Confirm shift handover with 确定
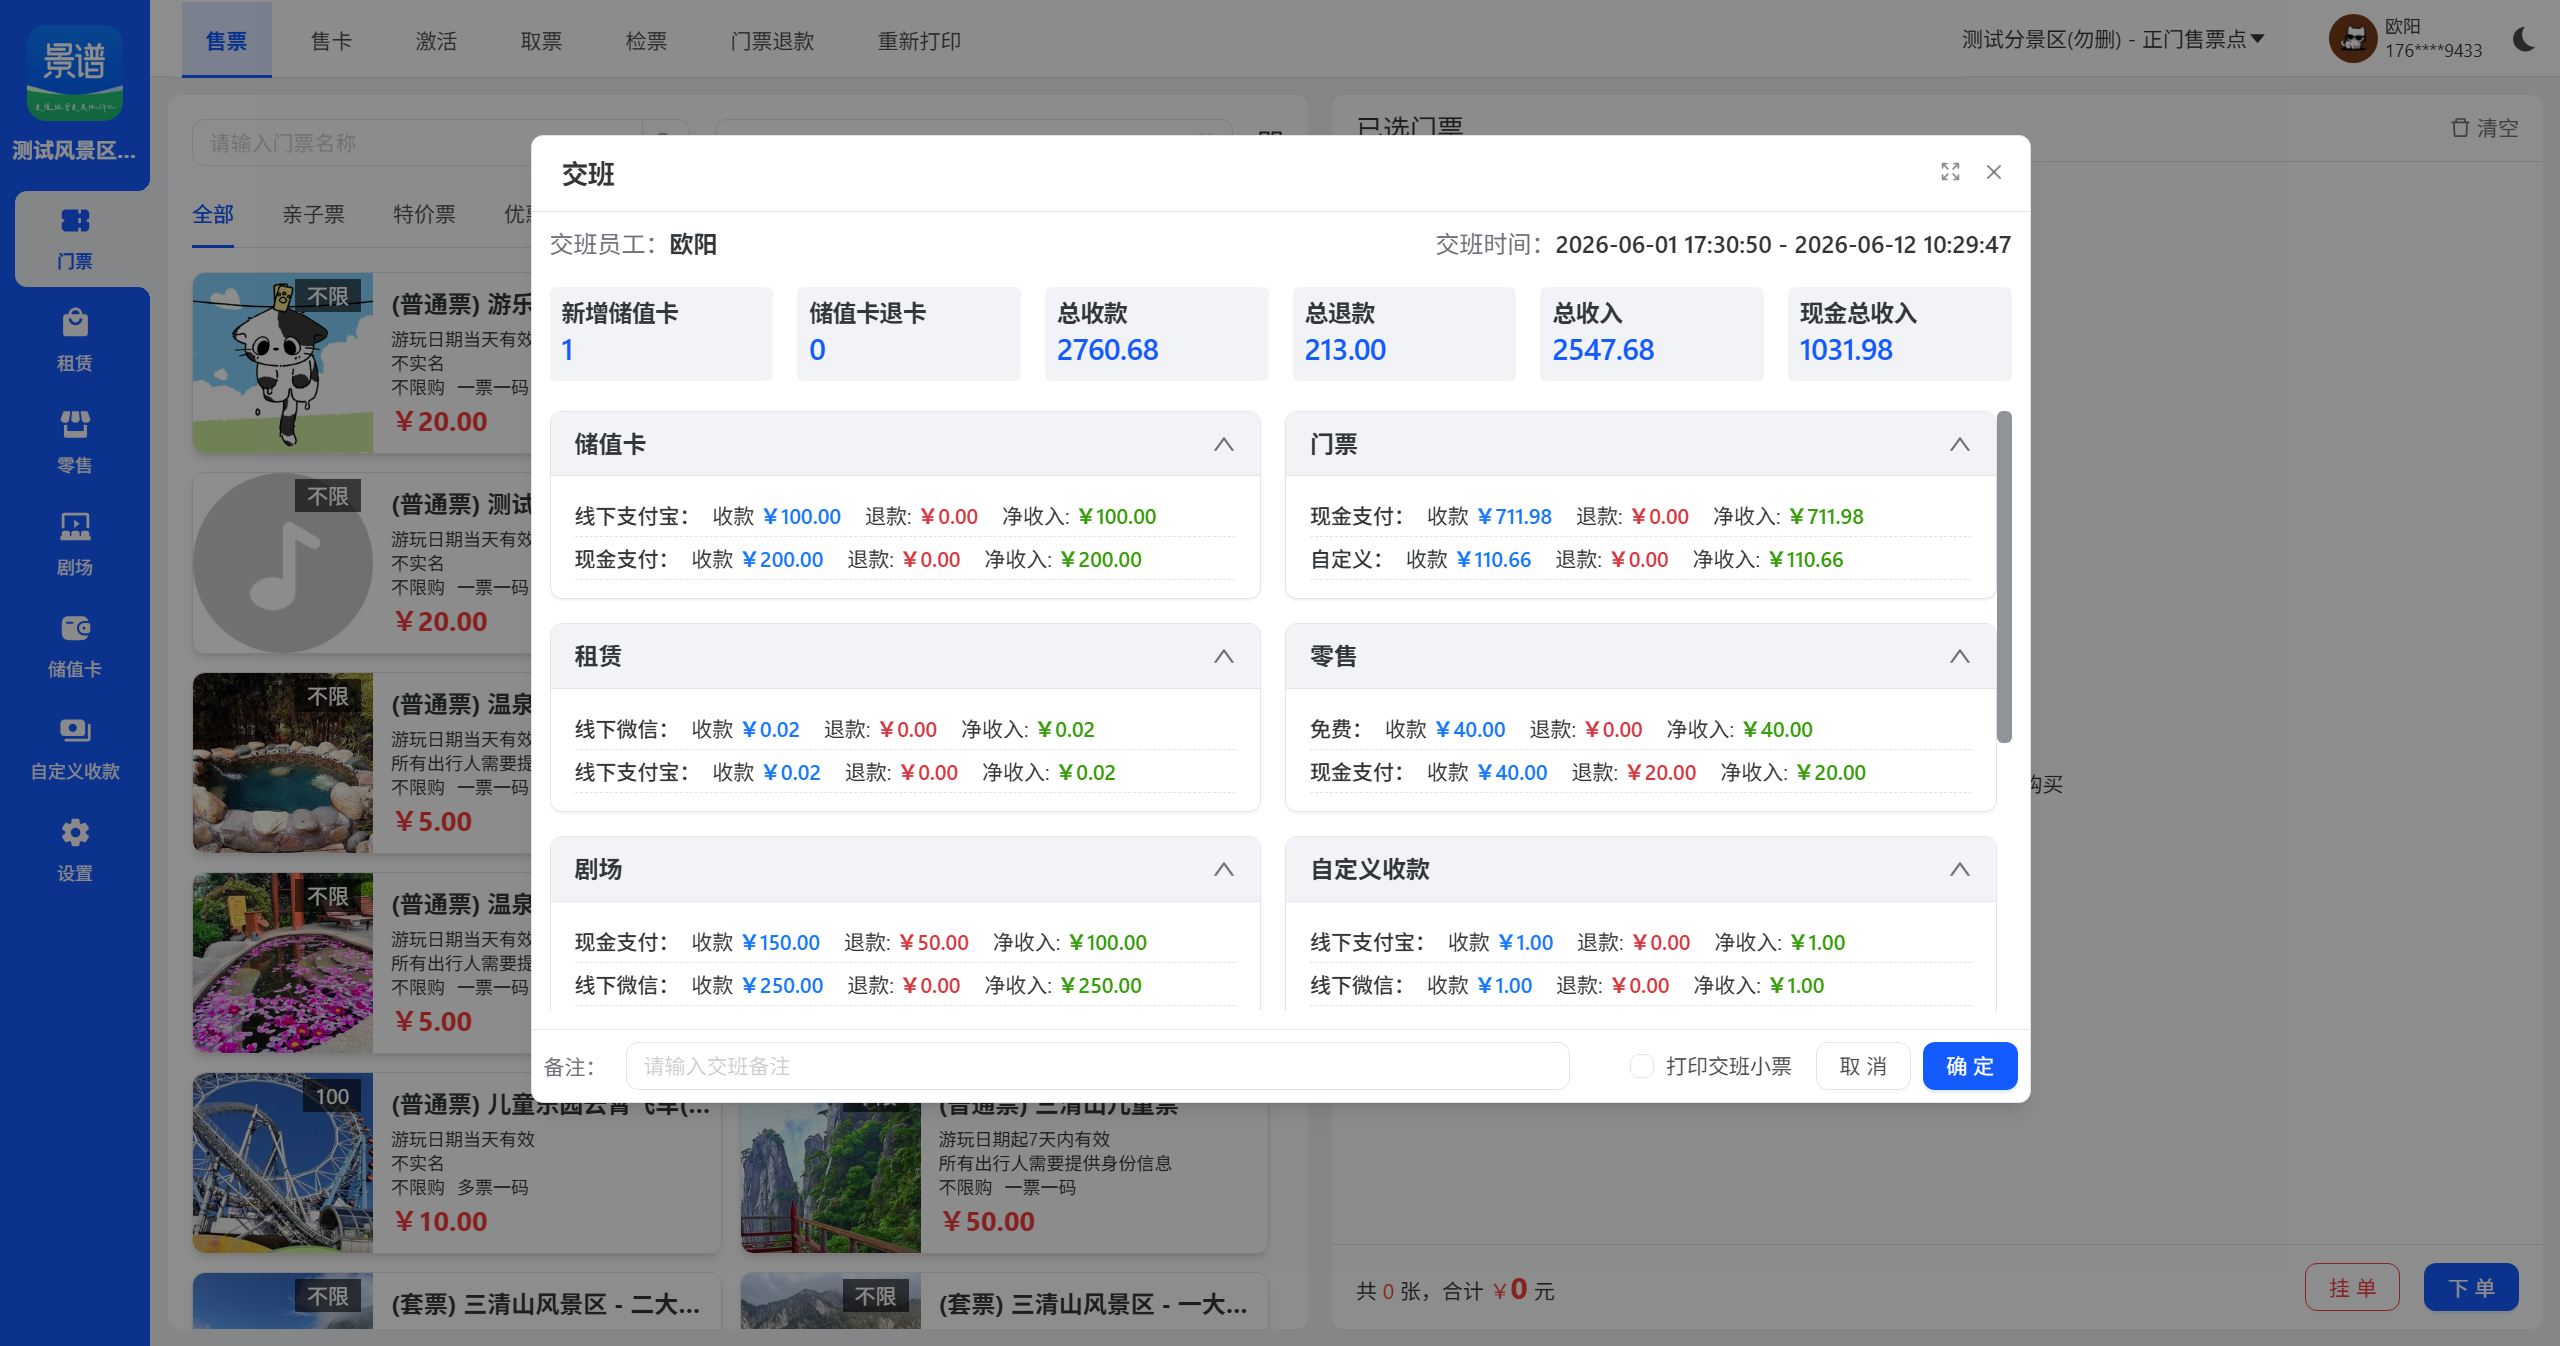The width and height of the screenshot is (2560, 1346). pyautogui.click(x=1970, y=1066)
